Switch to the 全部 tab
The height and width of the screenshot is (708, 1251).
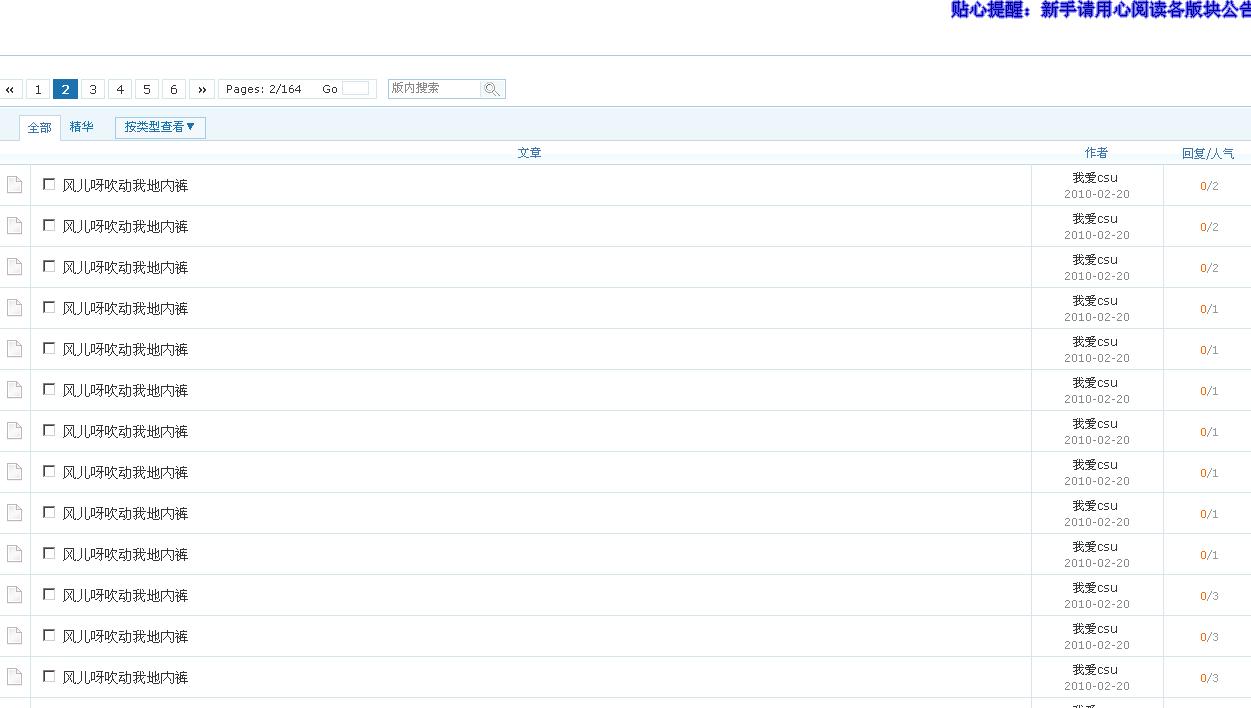pos(39,128)
